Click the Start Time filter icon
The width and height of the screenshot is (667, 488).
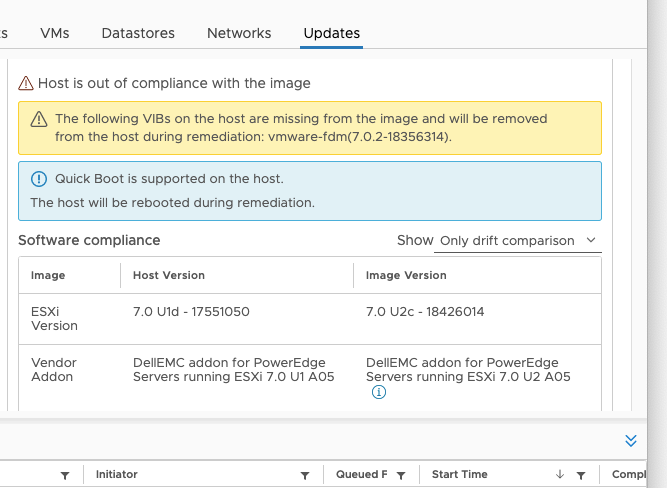pyautogui.click(x=581, y=475)
